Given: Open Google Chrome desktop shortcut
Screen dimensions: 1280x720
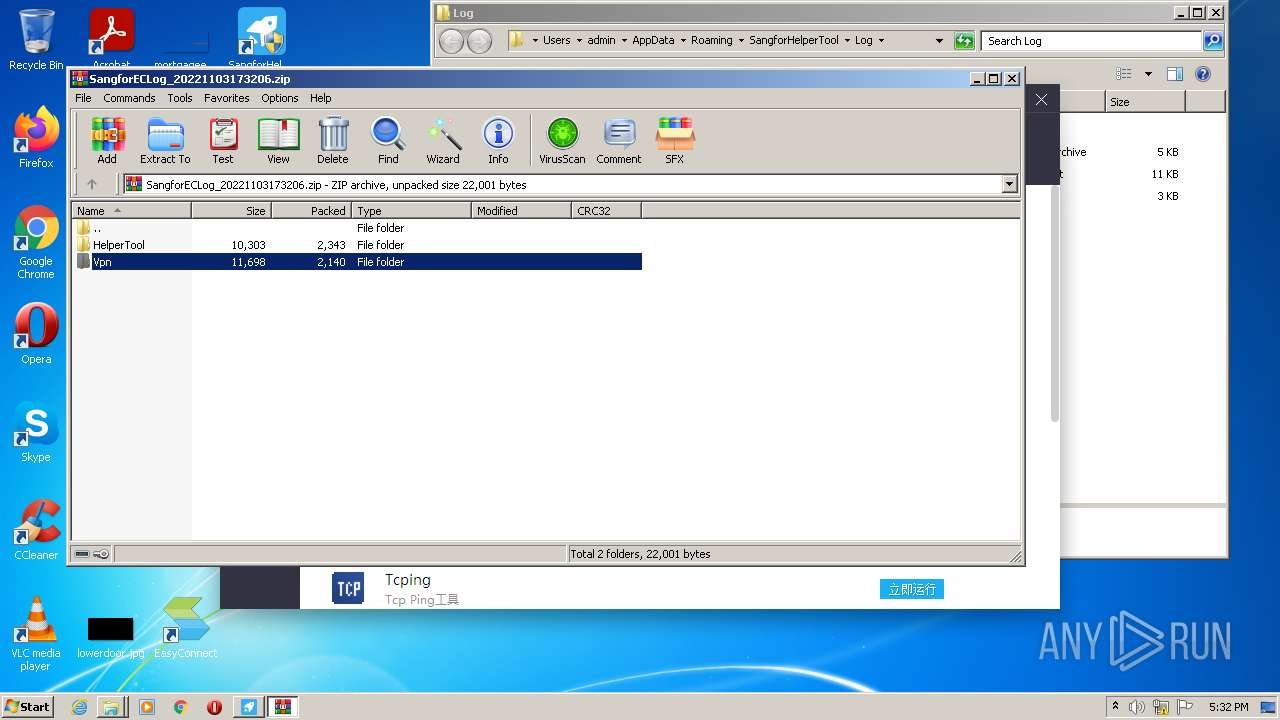Looking at the screenshot, I should pyautogui.click(x=36, y=243).
